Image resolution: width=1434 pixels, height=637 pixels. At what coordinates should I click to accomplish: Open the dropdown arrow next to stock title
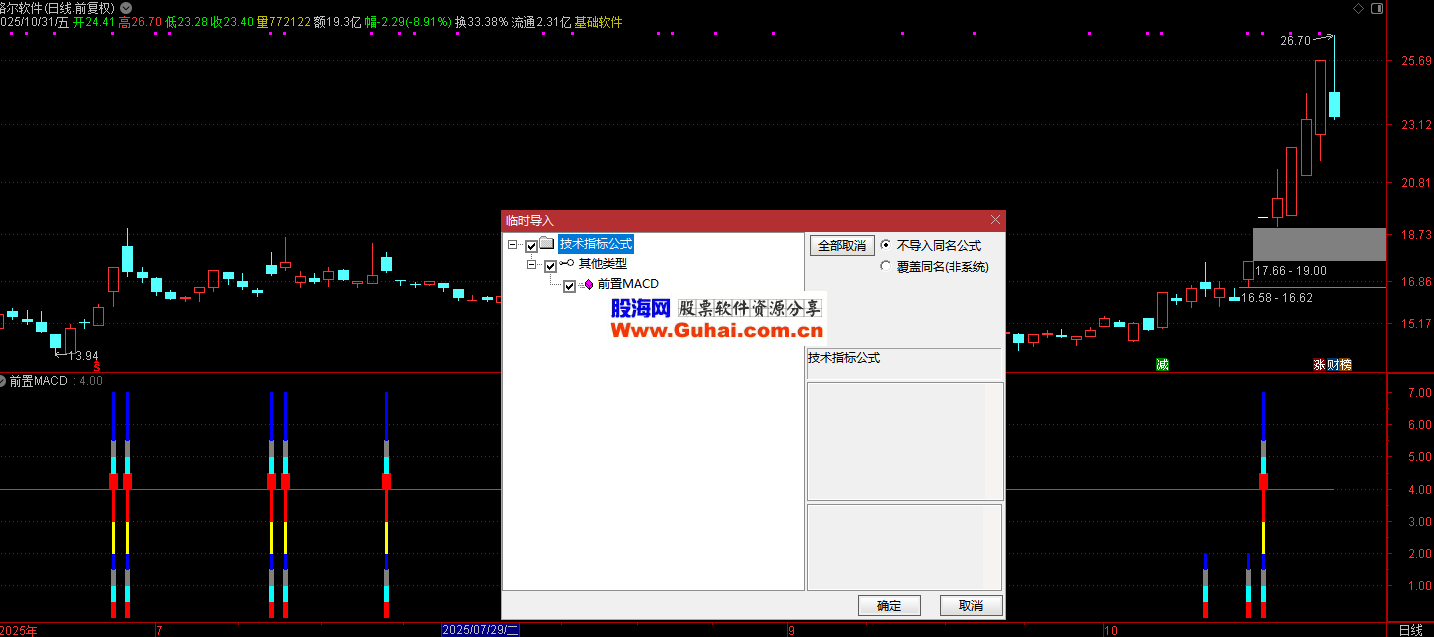pyautogui.click(x=126, y=8)
